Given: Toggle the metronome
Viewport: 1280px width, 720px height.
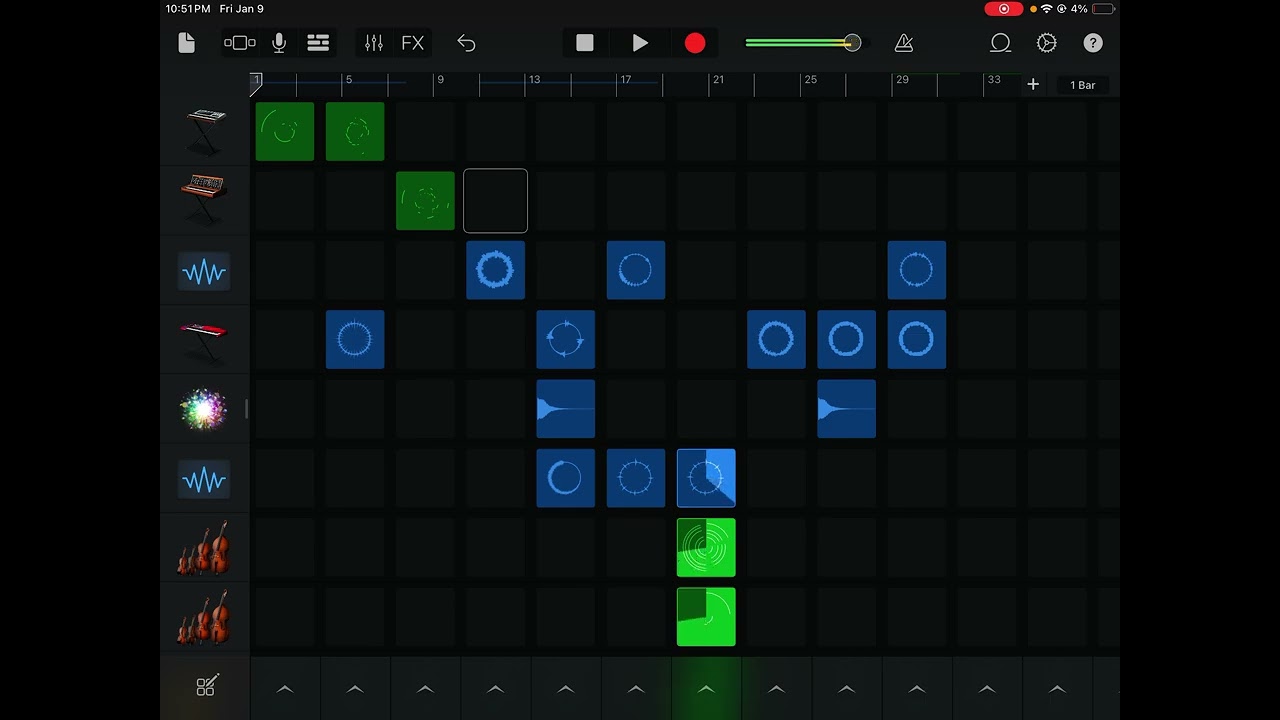Looking at the screenshot, I should [x=903, y=43].
